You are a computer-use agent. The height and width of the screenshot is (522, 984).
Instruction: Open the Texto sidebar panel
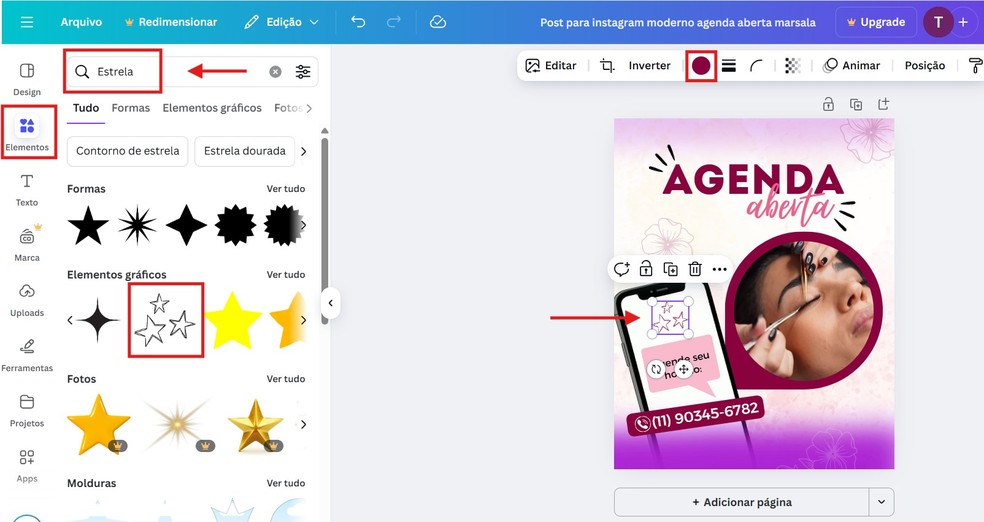coord(27,190)
